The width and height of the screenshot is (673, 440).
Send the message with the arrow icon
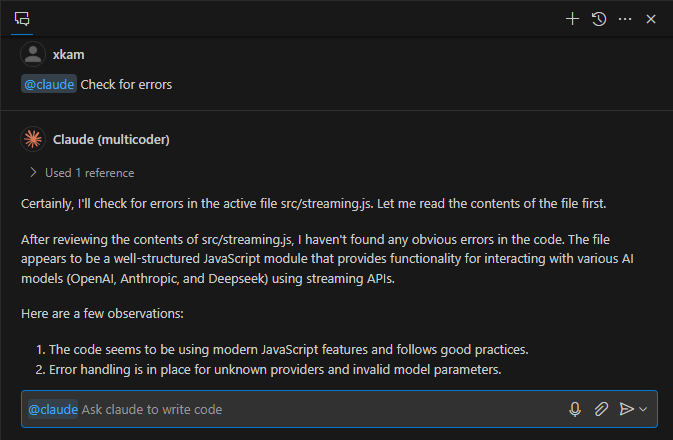pyautogui.click(x=627, y=409)
